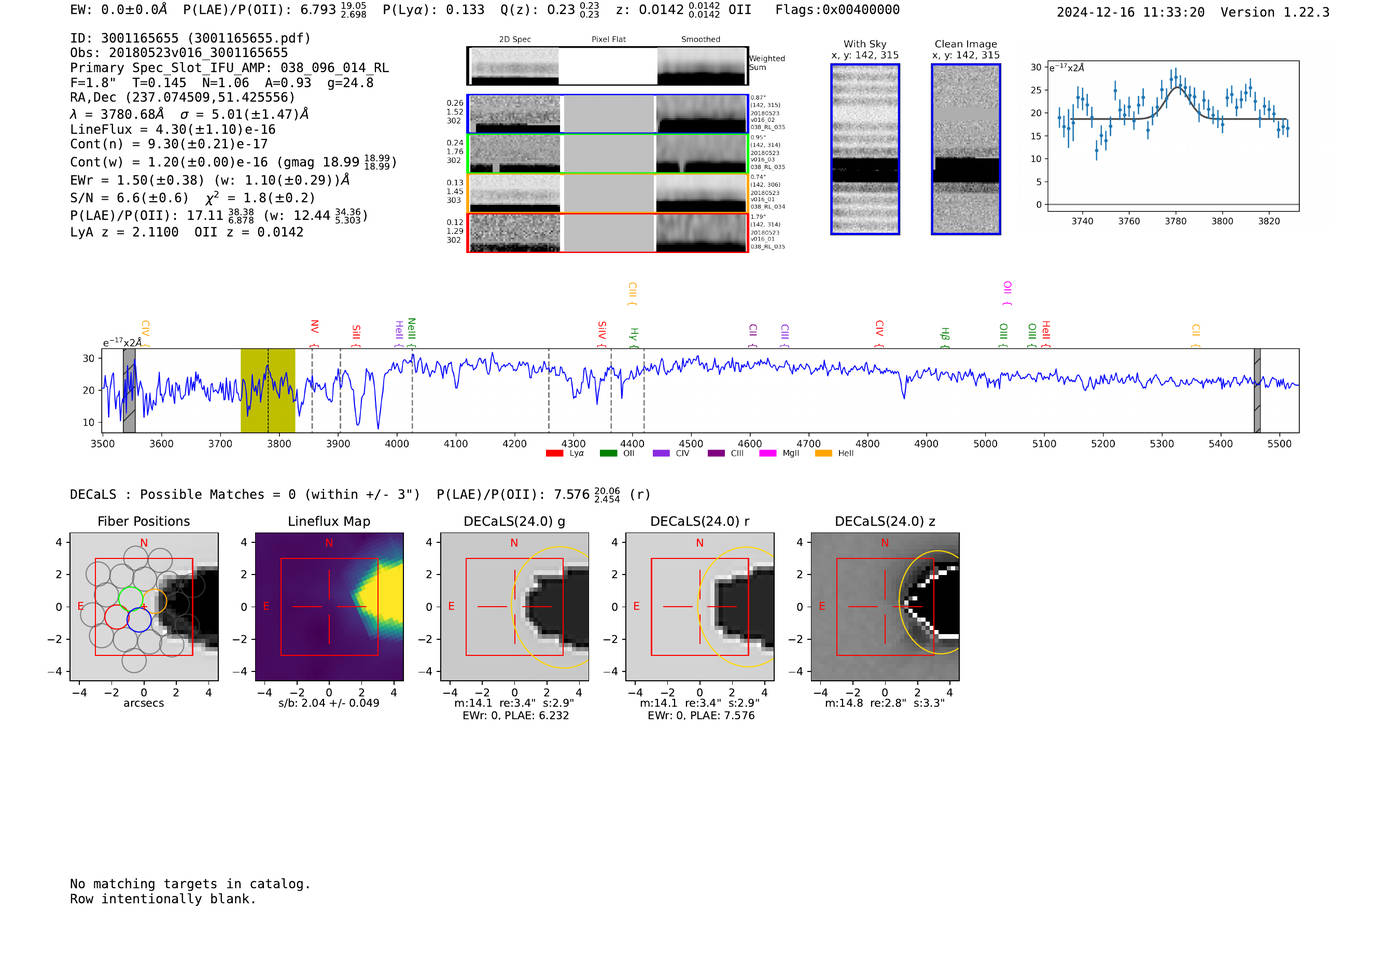Image resolution: width=1400 pixels, height=953 pixels.
Task: Click the timestamp 2024-12-16 11:33:20
Action: coord(1131,12)
